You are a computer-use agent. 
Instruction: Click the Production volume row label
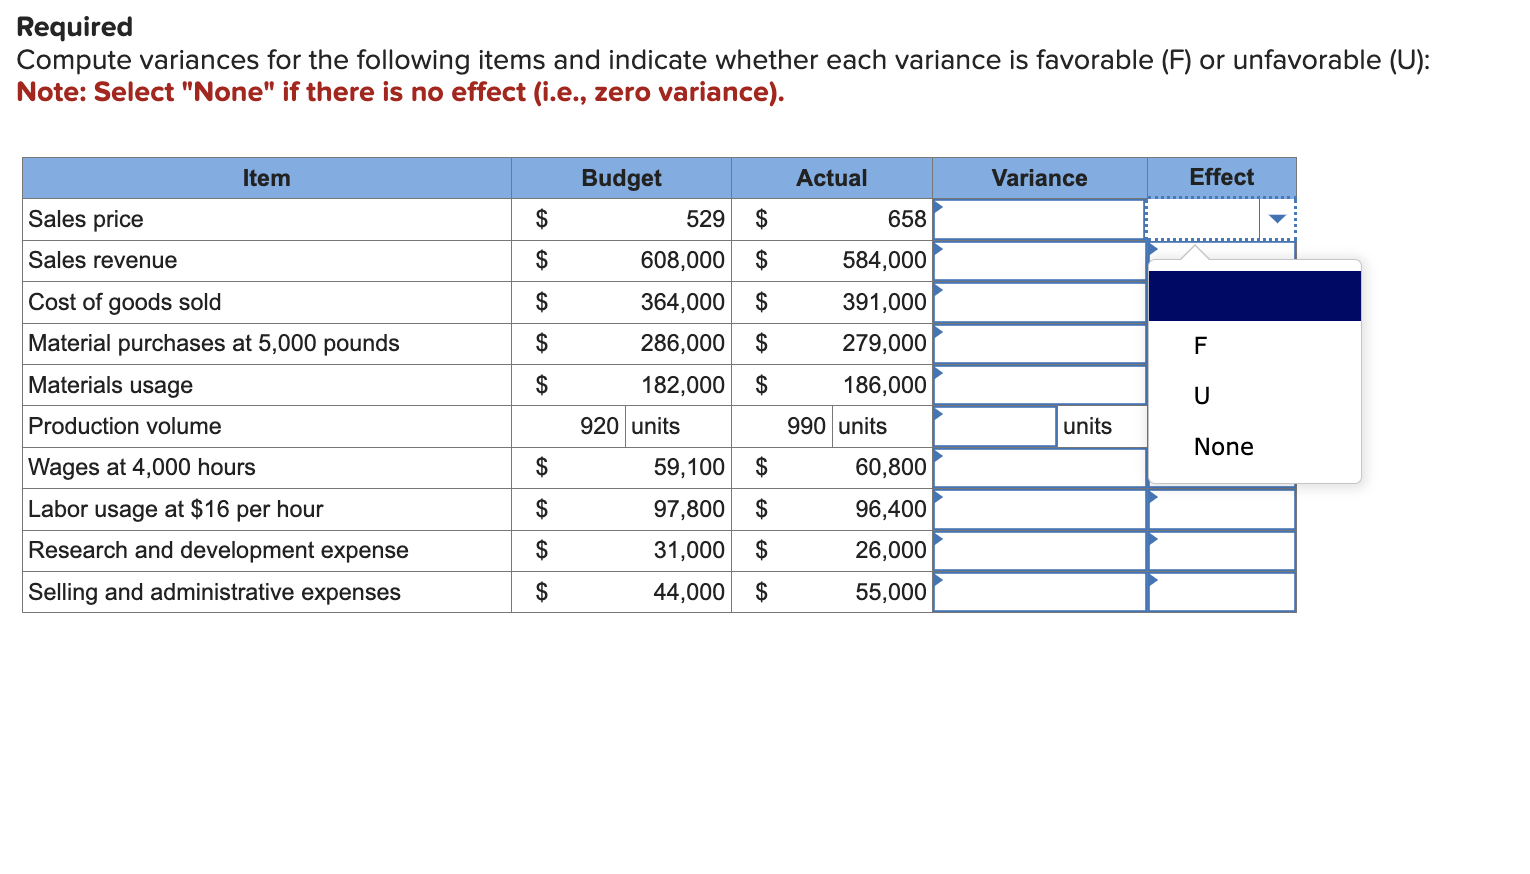click(125, 426)
